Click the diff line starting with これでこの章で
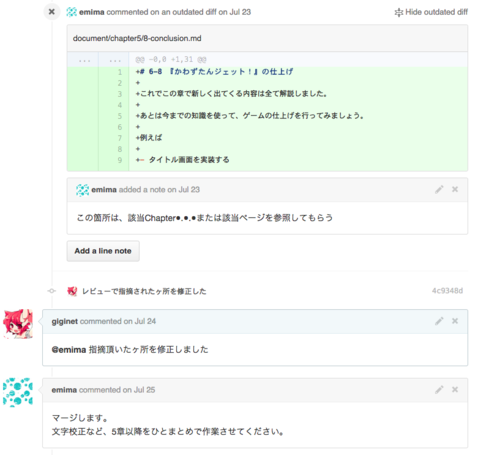 231,94
